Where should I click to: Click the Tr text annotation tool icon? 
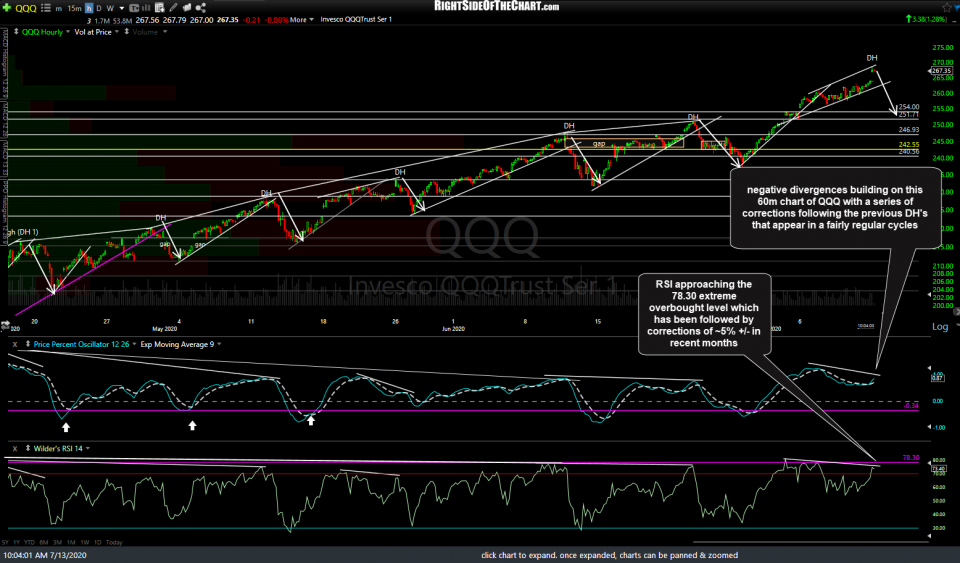(x=134, y=8)
